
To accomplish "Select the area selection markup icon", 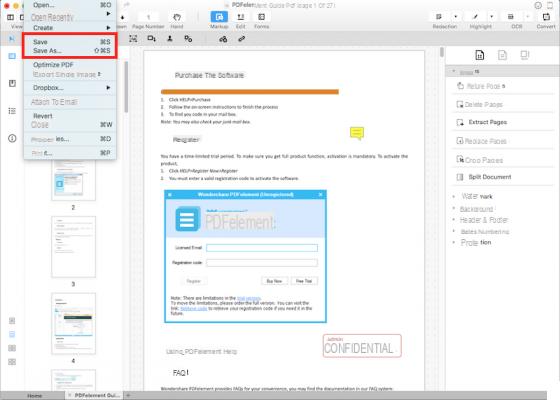I will [133, 39].
